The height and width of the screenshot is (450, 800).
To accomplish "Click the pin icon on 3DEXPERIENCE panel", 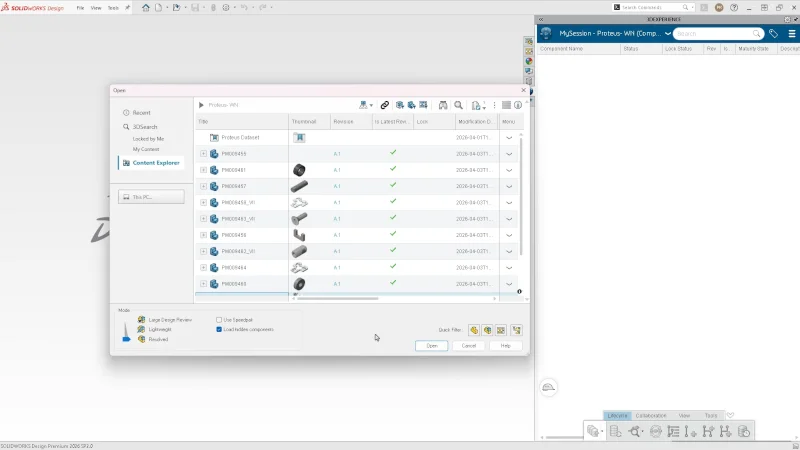I will click(796, 19).
